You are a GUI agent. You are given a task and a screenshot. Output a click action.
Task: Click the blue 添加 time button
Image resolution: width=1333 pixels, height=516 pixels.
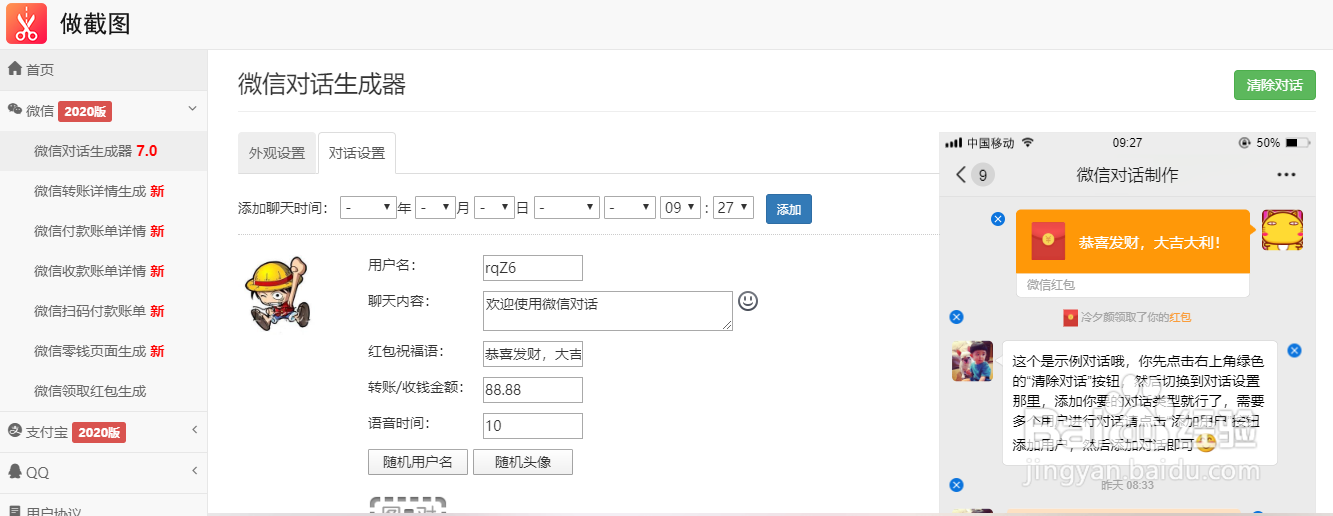coord(789,209)
